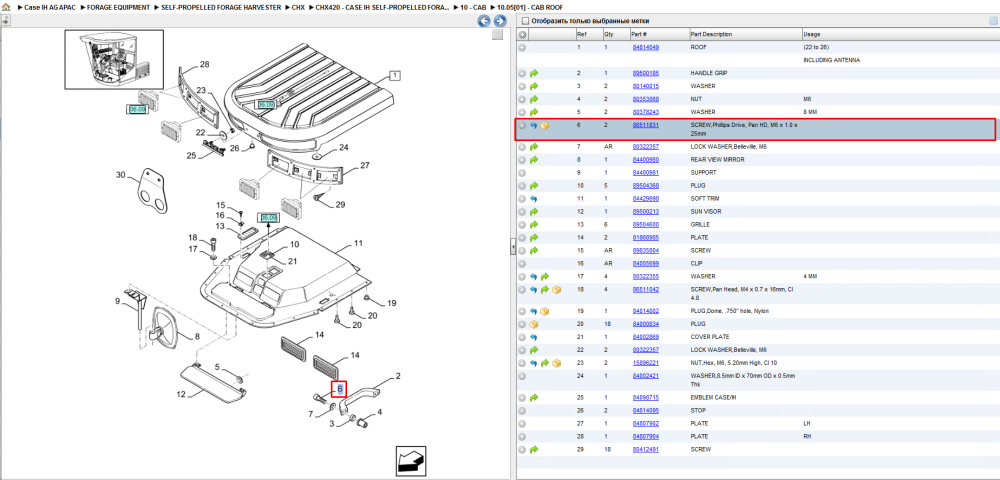Open the navigation tree panel toggle icon
Image resolution: width=1000 pixels, height=480 pixels.
click(5, 20)
